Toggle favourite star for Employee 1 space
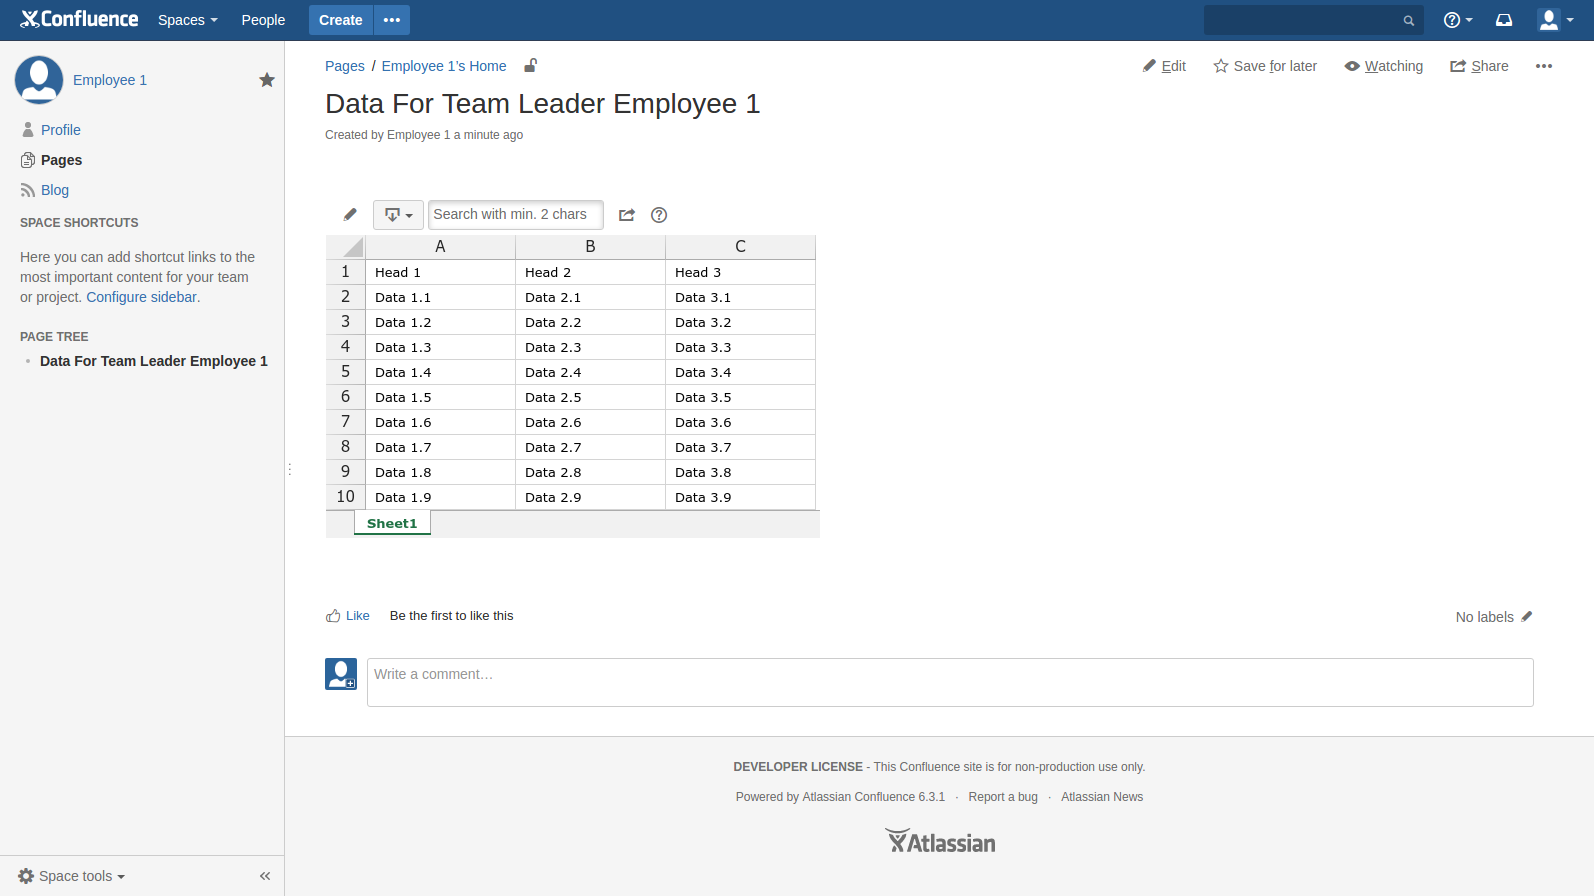 click(x=267, y=80)
